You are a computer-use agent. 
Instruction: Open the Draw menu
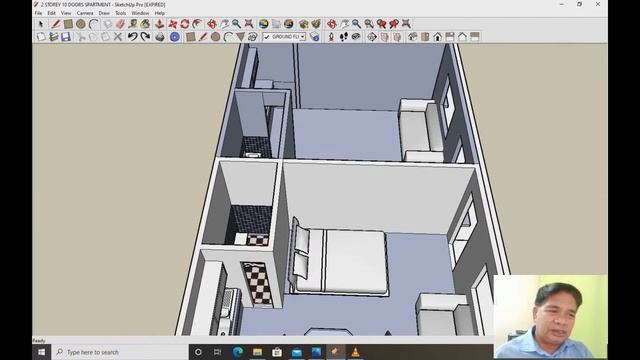coord(104,13)
